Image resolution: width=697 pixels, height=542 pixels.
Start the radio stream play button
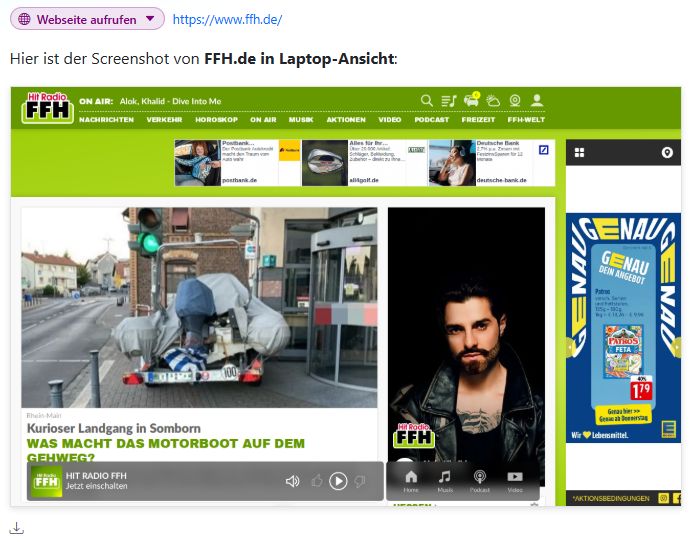point(338,481)
